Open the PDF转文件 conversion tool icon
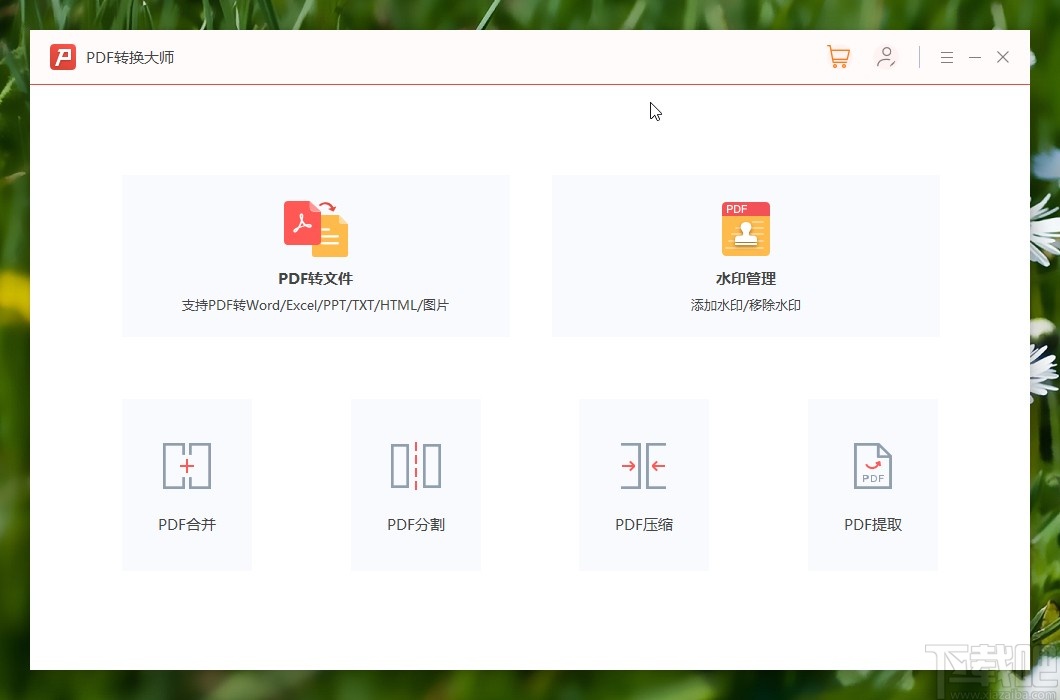 (315, 228)
